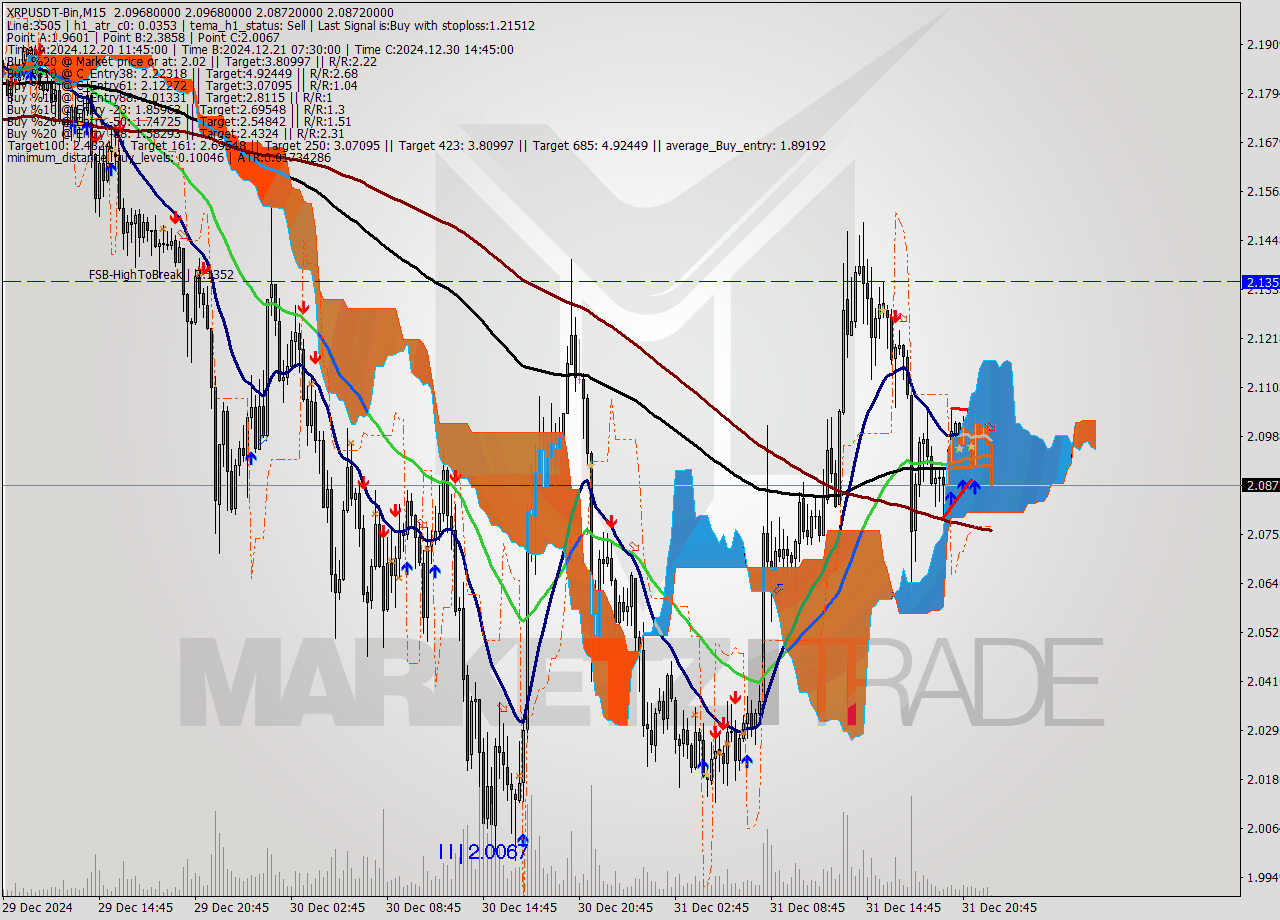Click the 2.064 price axis label
The width and height of the screenshot is (1280, 920).
click(x=1262, y=583)
